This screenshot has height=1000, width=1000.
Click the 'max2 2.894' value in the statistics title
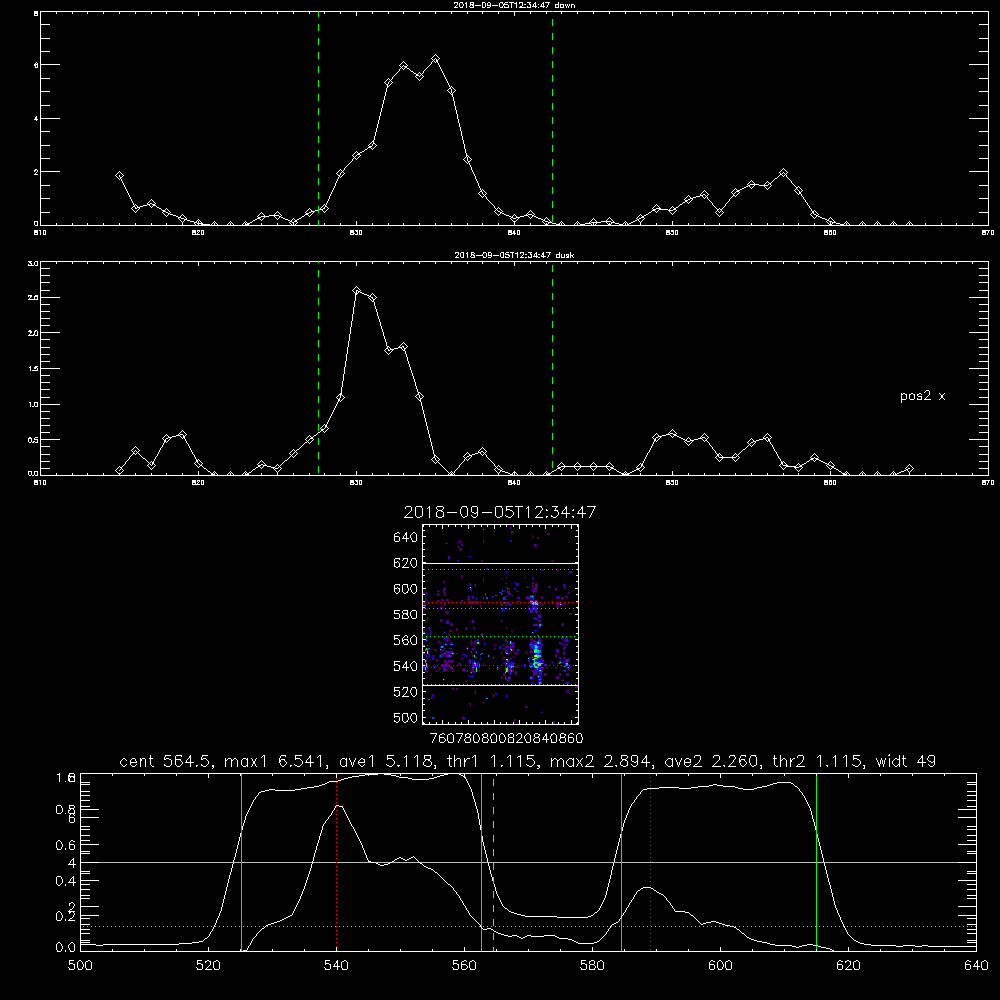point(601,761)
